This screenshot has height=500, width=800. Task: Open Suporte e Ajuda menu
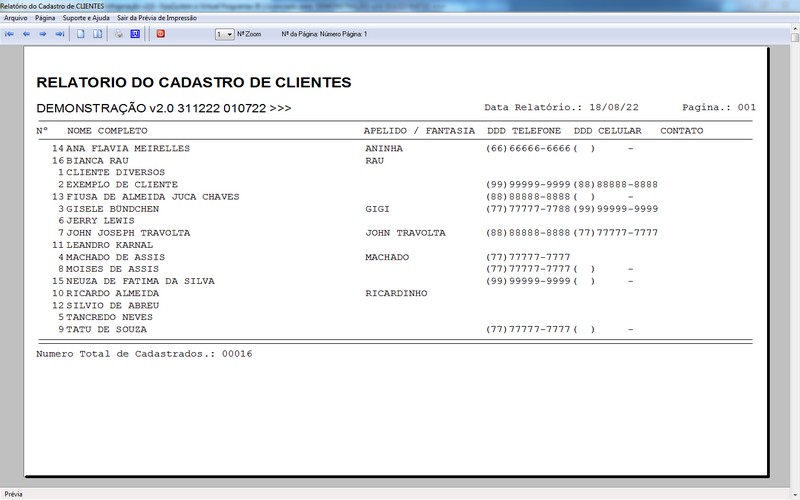[86, 18]
